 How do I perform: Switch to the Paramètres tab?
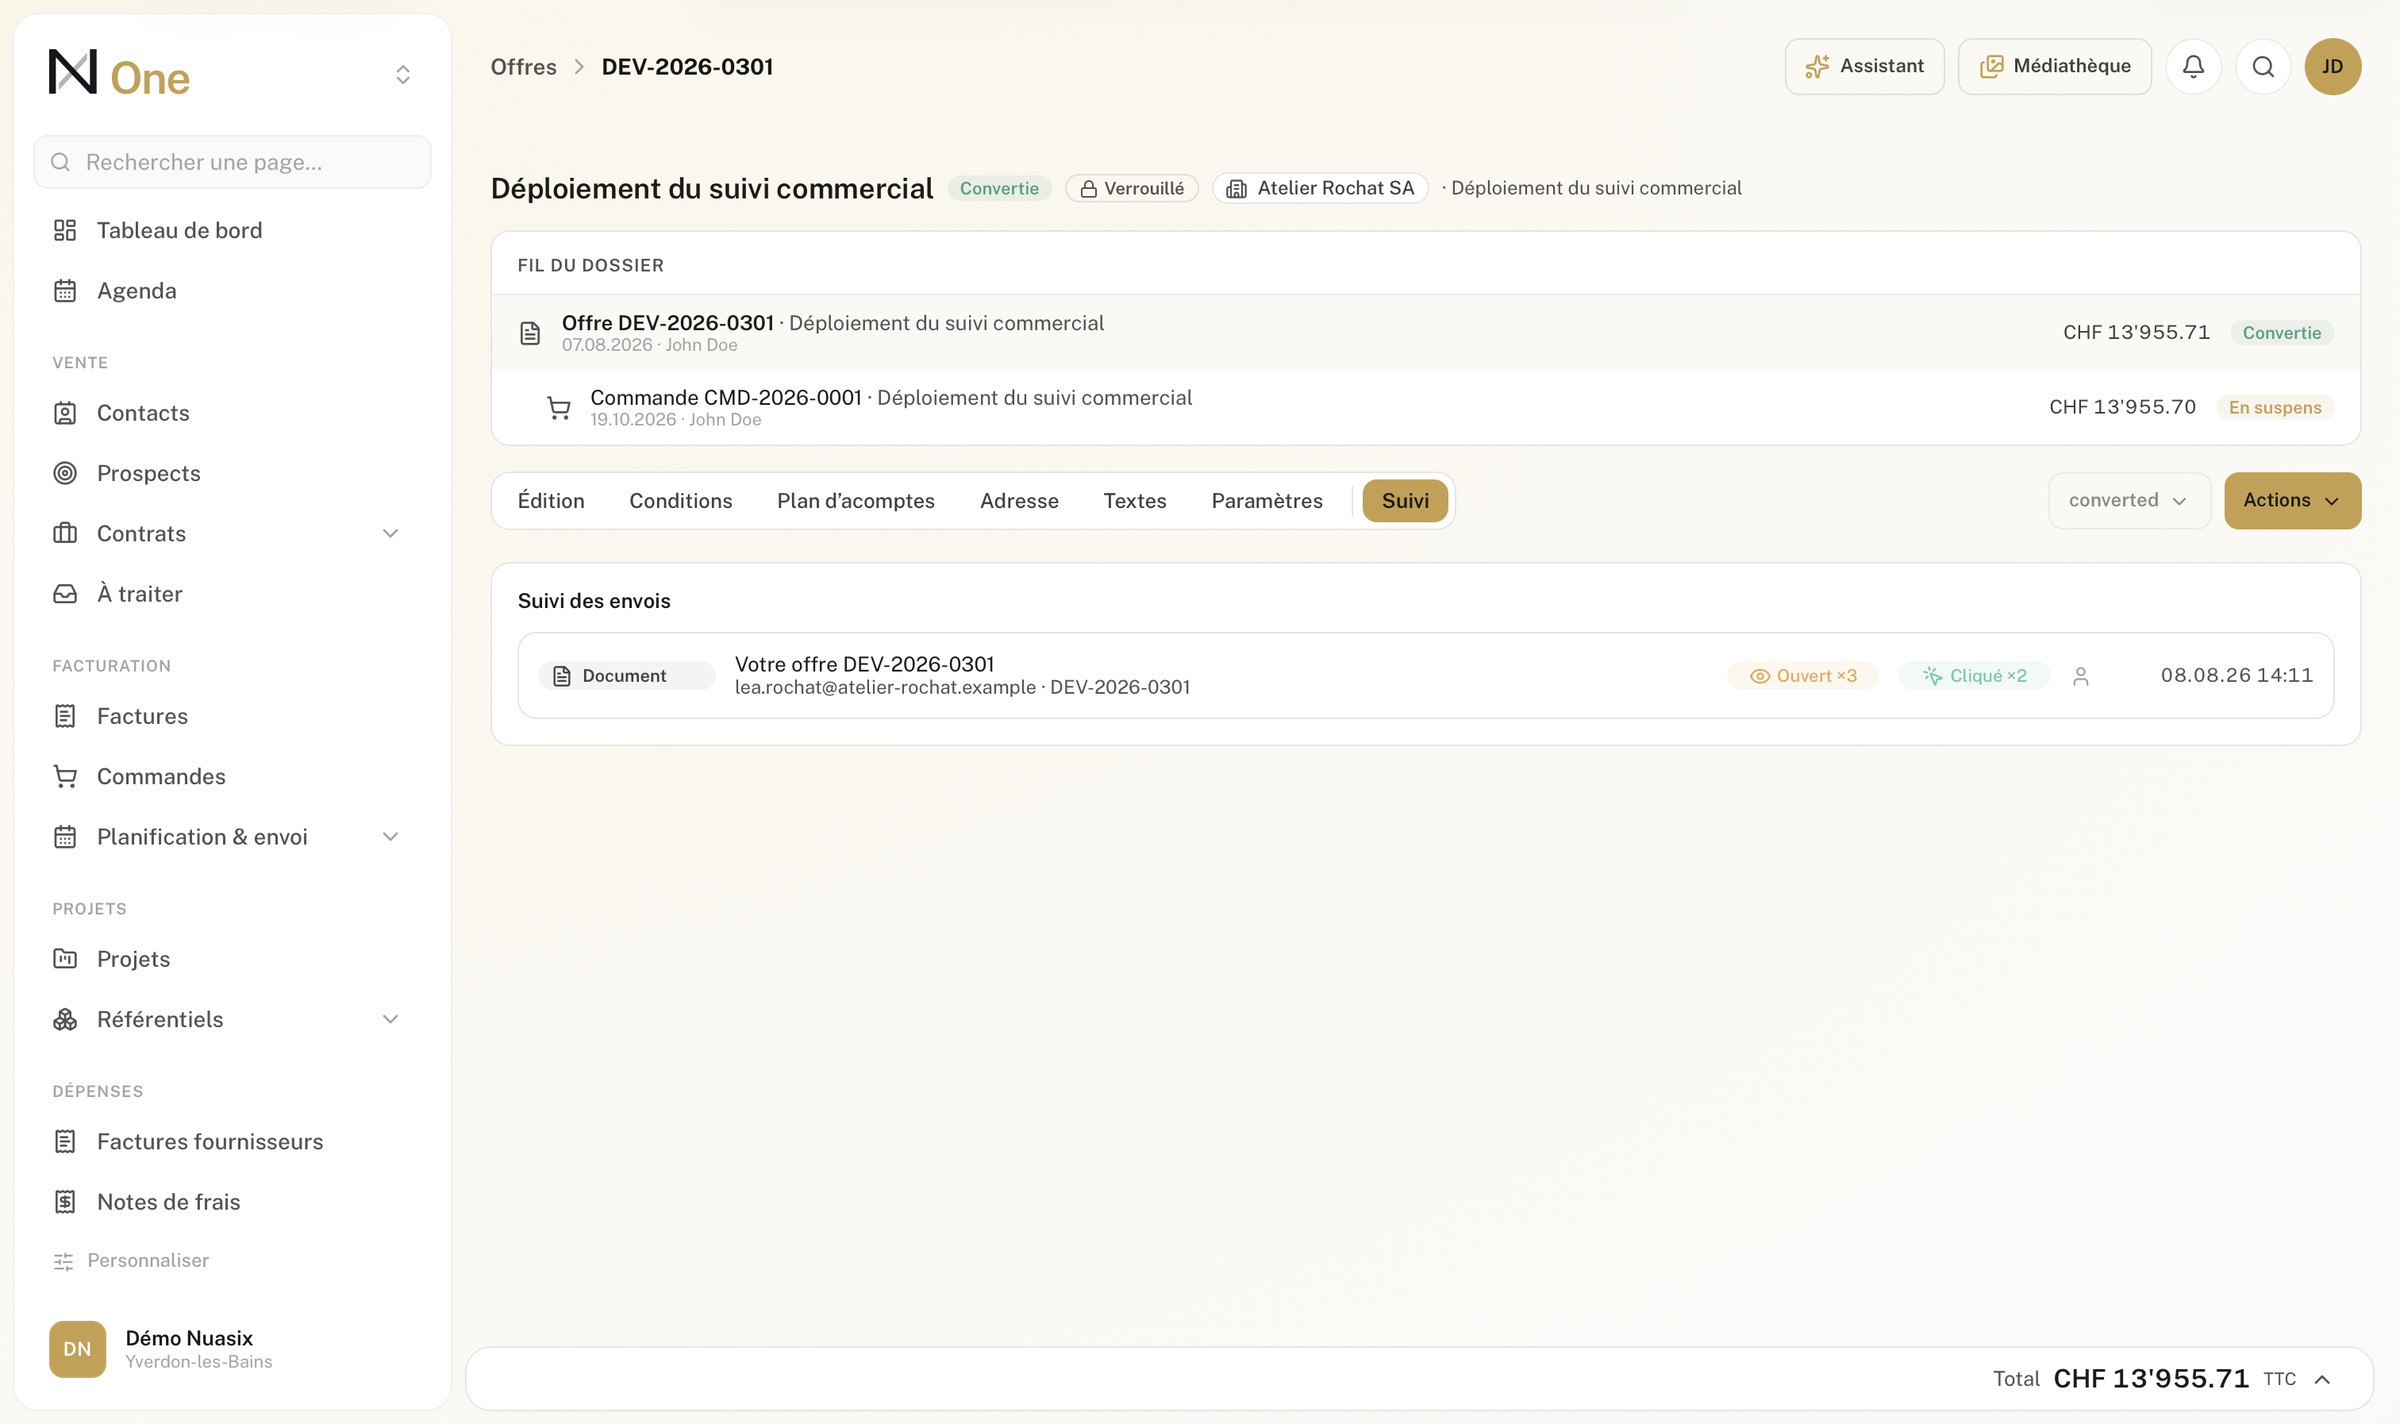pyautogui.click(x=1267, y=501)
